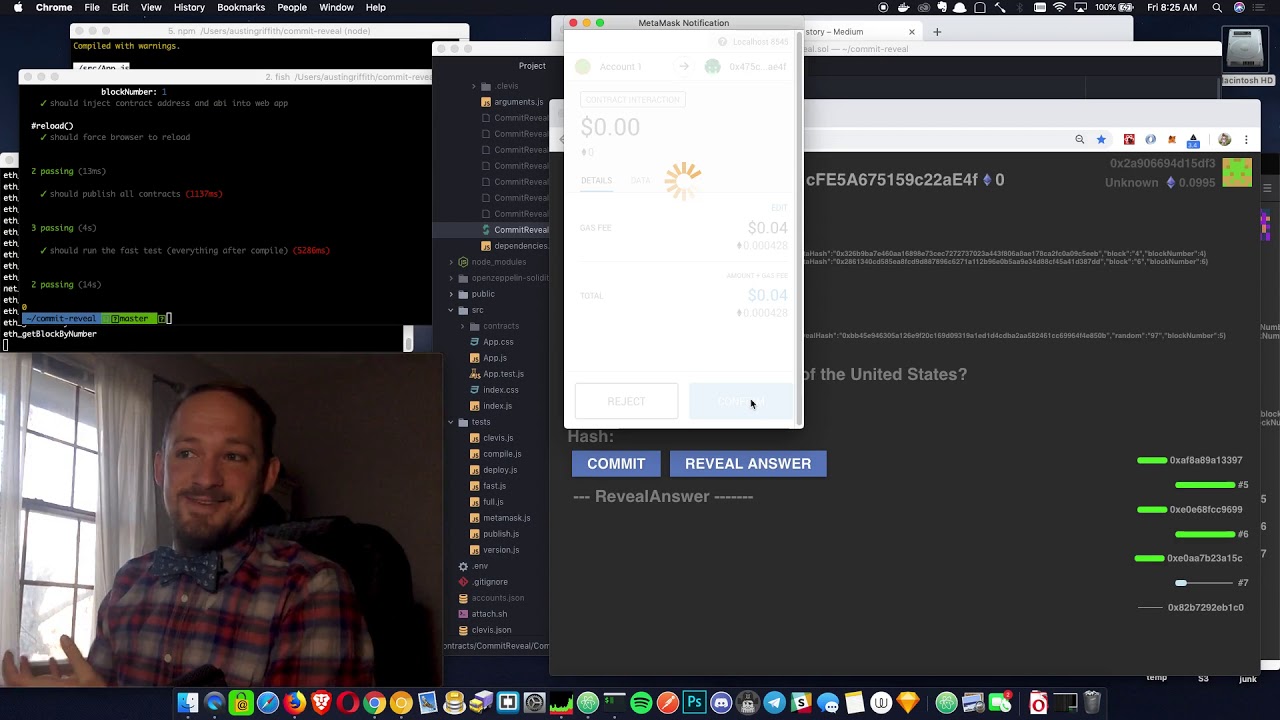Open Spotify from the dock

pyautogui.click(x=640, y=702)
